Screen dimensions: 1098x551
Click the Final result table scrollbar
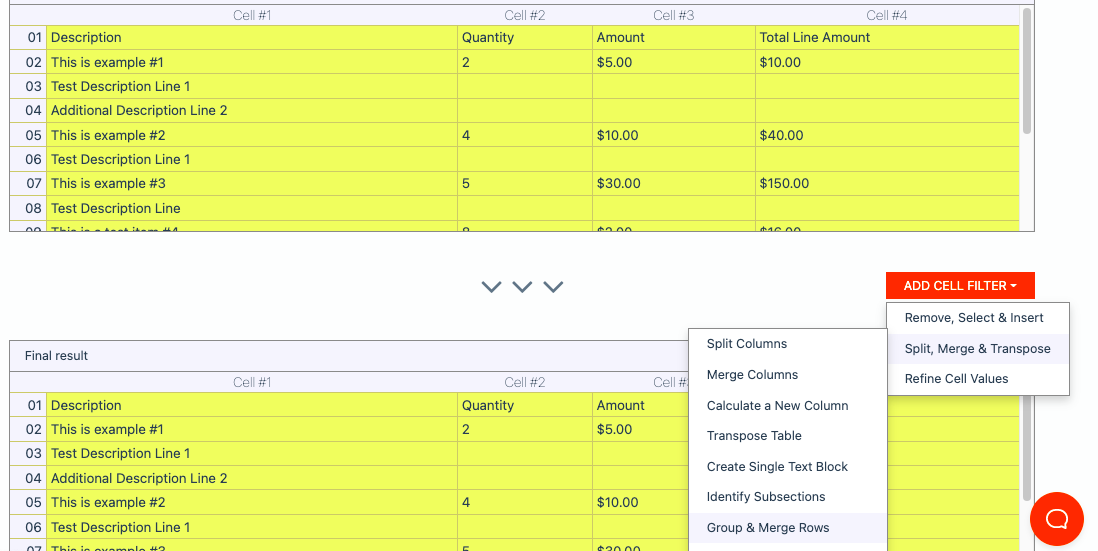click(1027, 448)
